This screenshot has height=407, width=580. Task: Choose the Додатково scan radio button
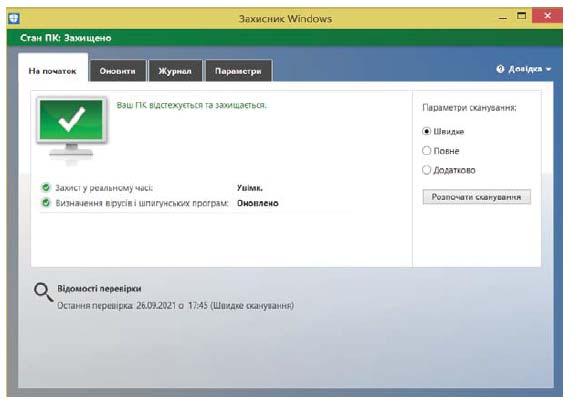[x=426, y=170]
